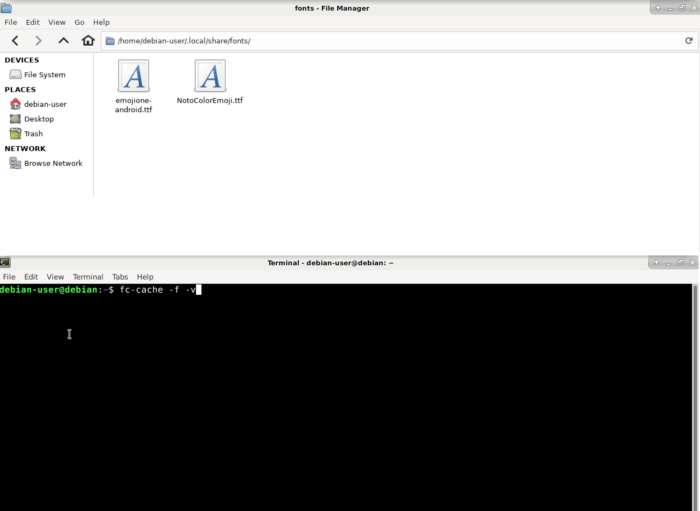Image resolution: width=700 pixels, height=511 pixels.
Task: Click Terminal window title icon
Action: (x=5, y=262)
